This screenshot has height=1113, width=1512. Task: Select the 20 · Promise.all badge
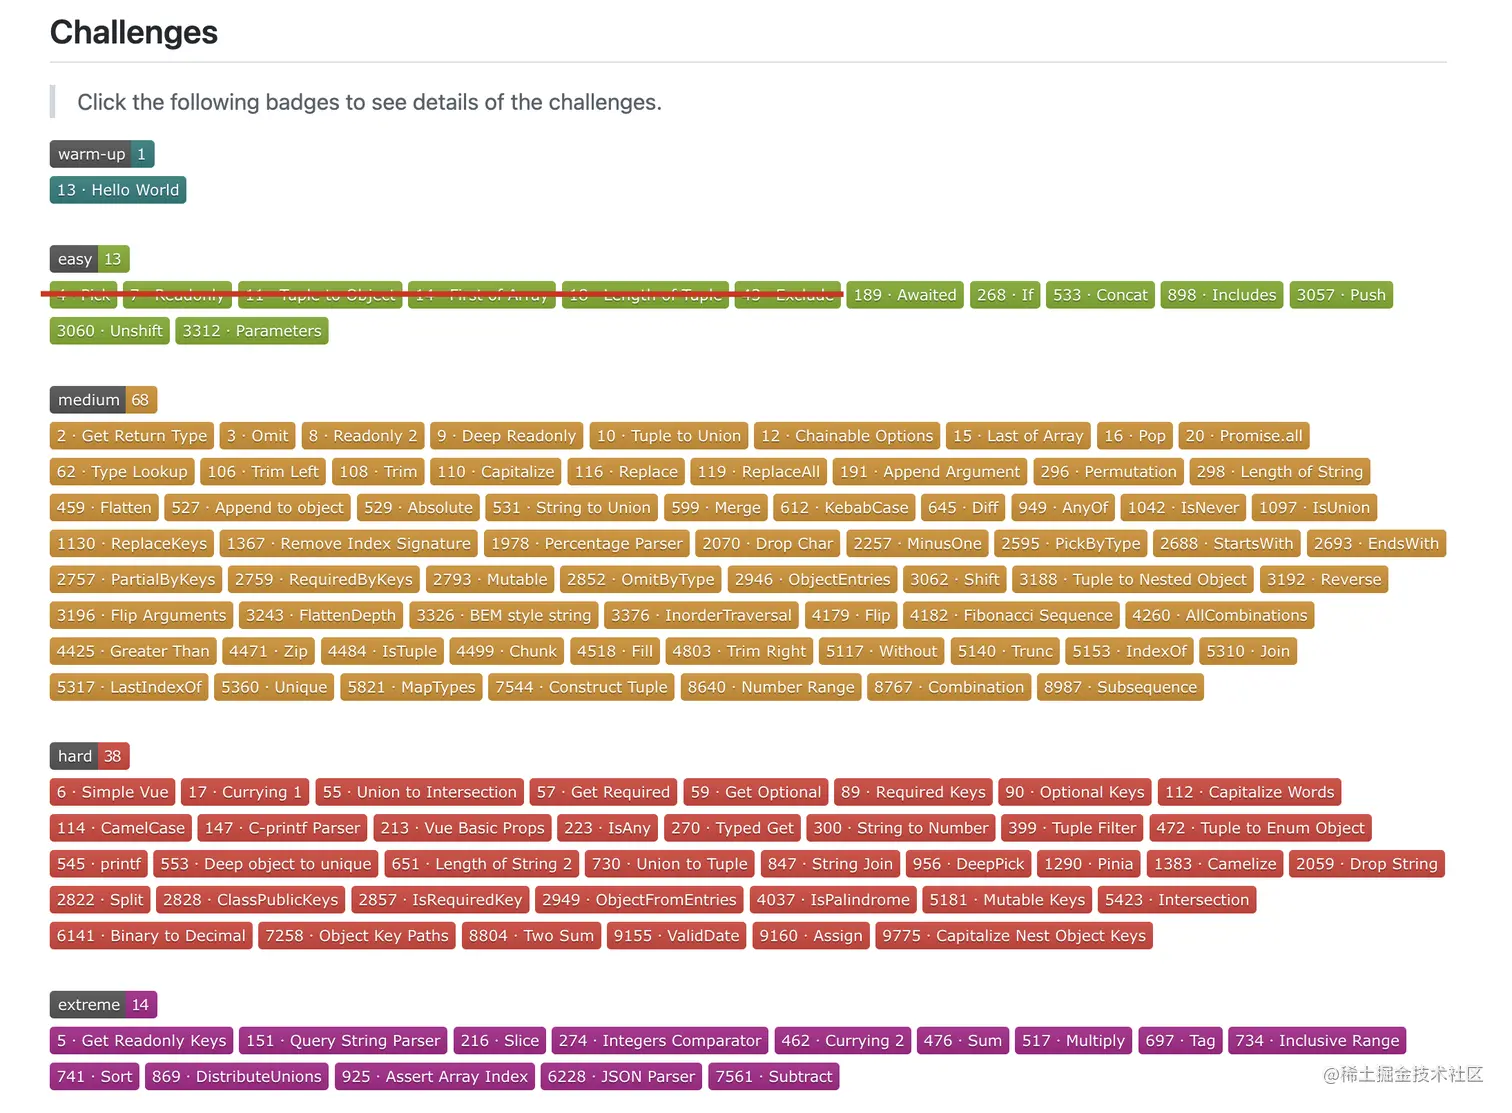(x=1244, y=436)
